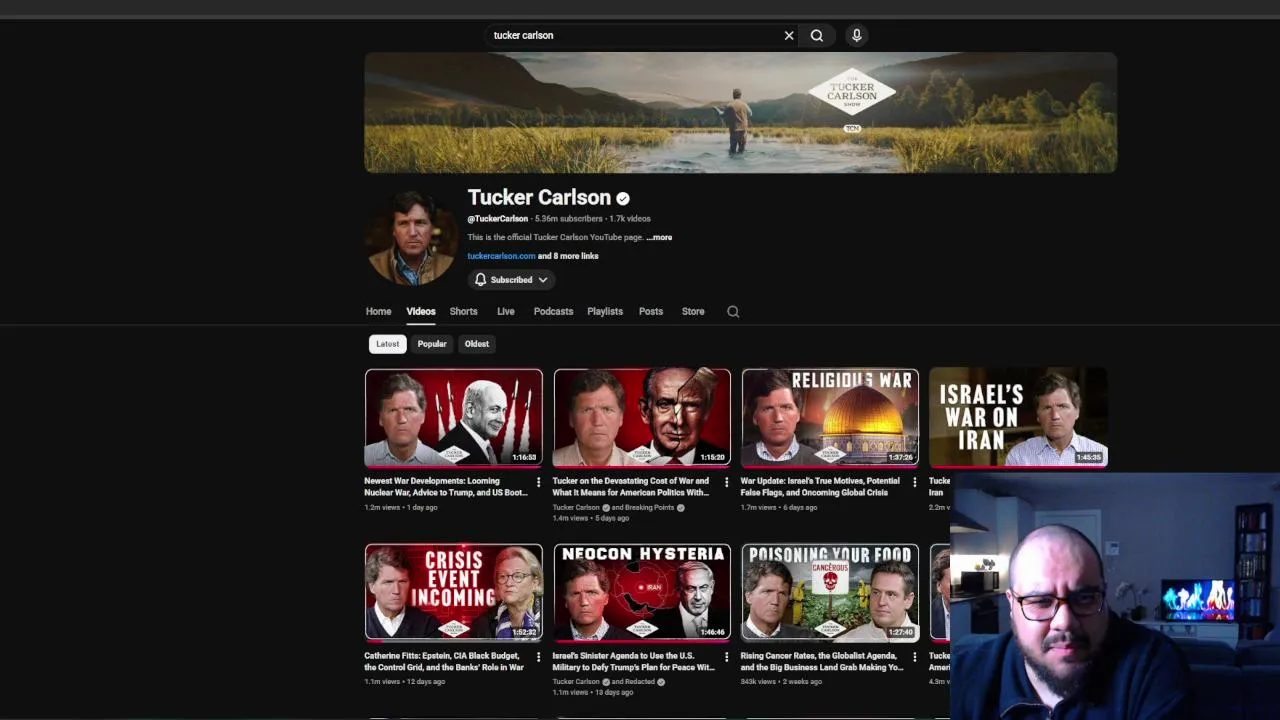This screenshot has width=1280, height=720.
Task: Open the Playlists tab
Action: coord(605,311)
